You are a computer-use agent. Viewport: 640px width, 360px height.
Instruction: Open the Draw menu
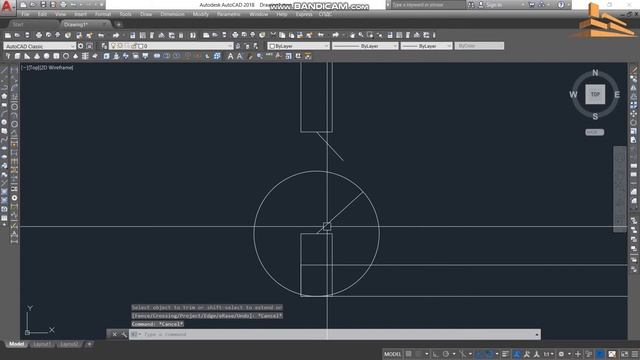coord(146,14)
